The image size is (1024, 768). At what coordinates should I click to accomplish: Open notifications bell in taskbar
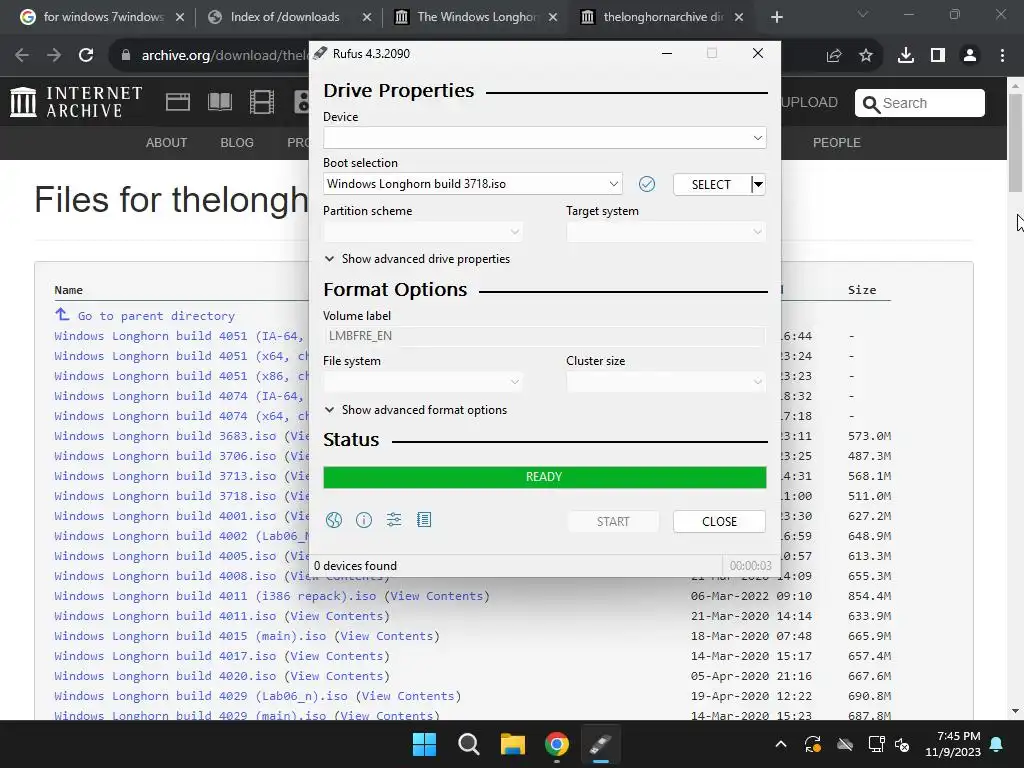coord(997,744)
